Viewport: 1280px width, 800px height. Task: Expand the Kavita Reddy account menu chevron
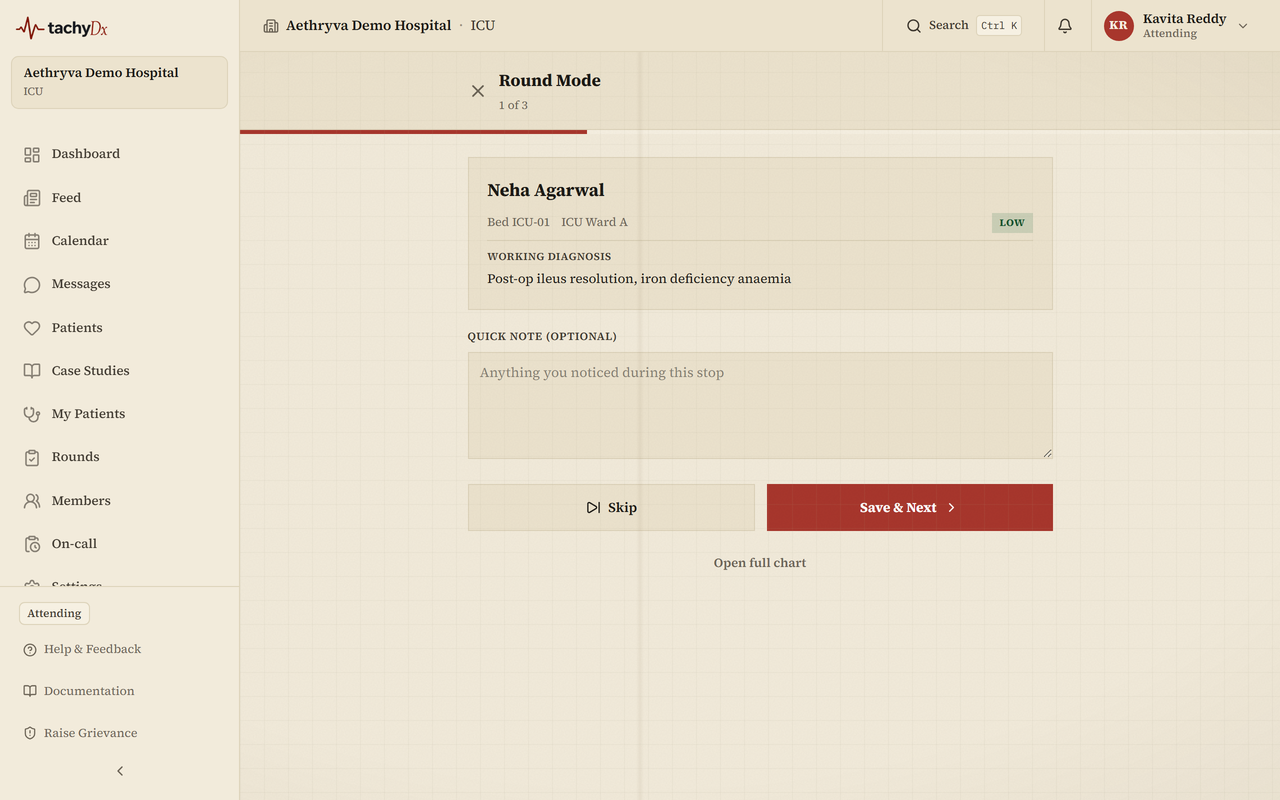[x=1243, y=26]
